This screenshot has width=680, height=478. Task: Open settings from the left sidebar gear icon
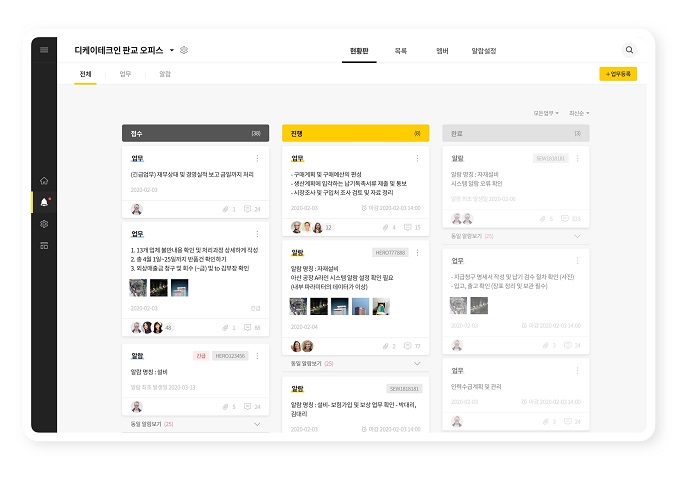[x=44, y=224]
